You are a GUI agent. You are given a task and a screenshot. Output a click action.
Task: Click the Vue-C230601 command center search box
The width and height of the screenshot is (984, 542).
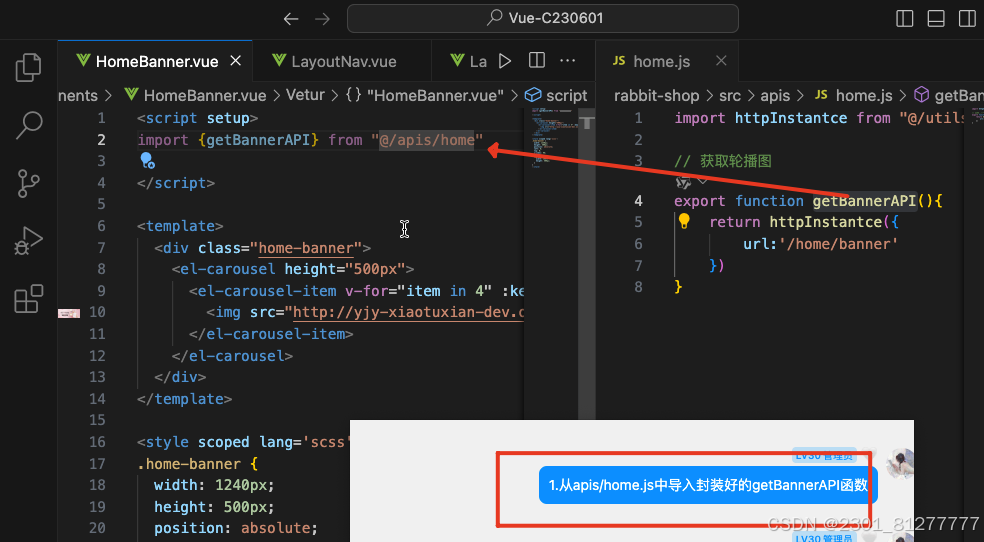[x=543, y=18]
